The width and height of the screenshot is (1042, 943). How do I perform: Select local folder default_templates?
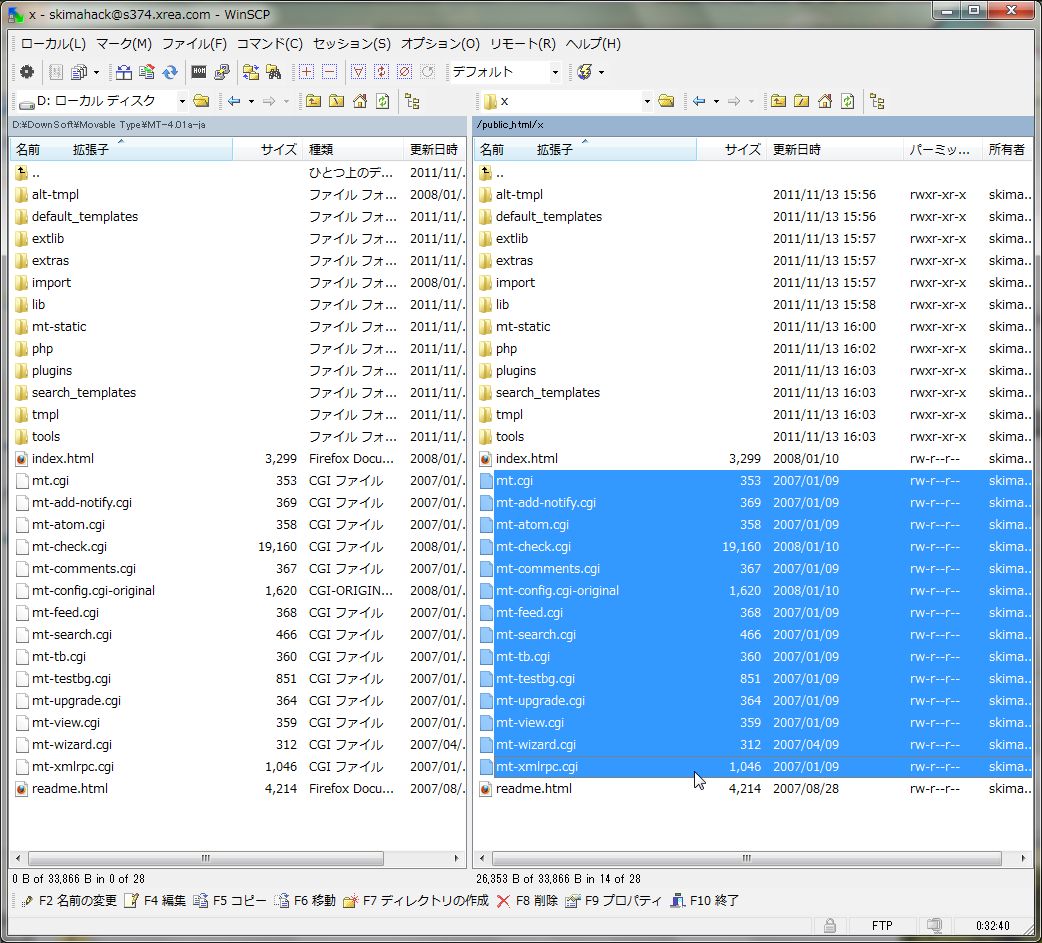[x=84, y=217]
